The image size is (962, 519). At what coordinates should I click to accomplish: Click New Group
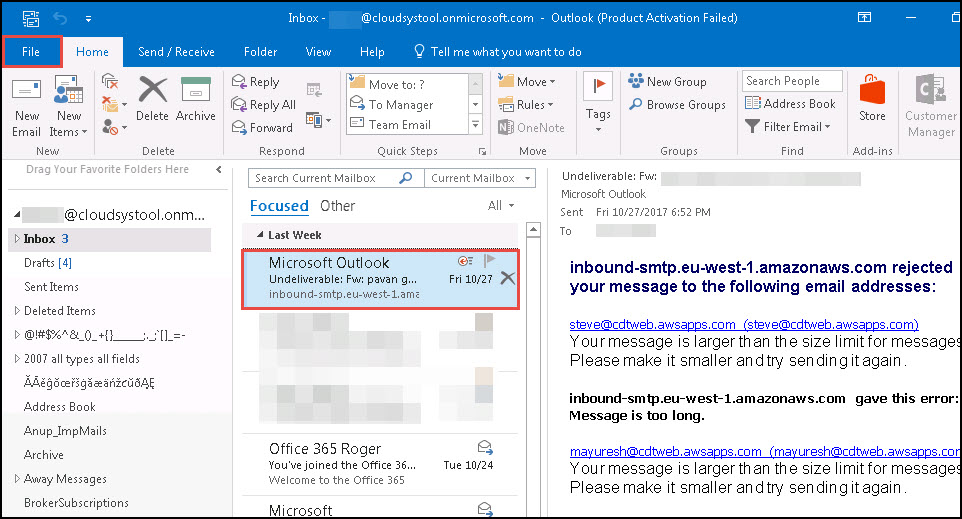click(668, 82)
